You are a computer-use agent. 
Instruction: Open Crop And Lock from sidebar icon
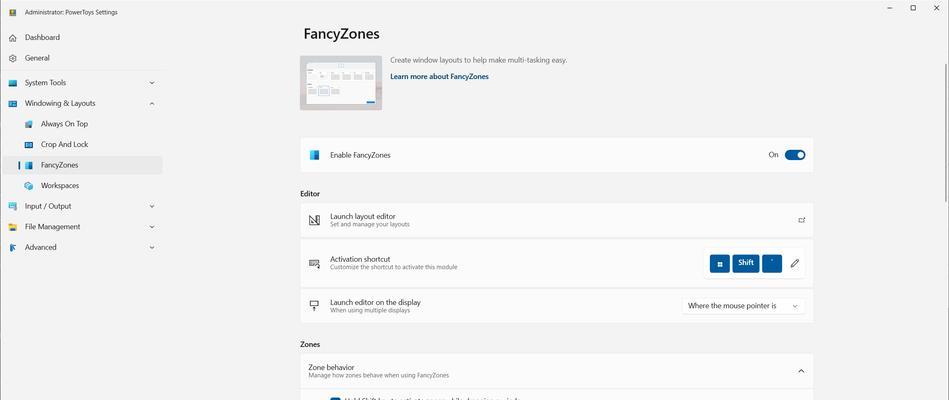pos(28,145)
